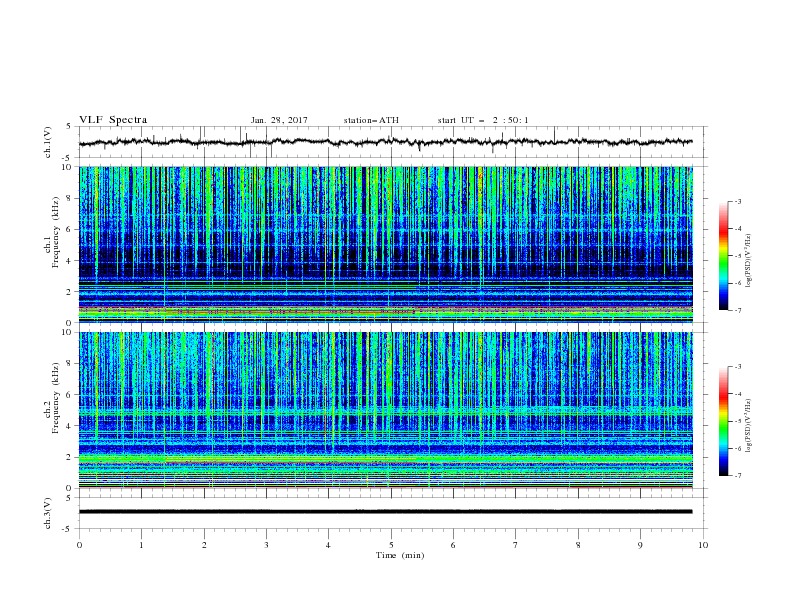
Task: Click the "station=ATH" header text
Action: [x=371, y=120]
